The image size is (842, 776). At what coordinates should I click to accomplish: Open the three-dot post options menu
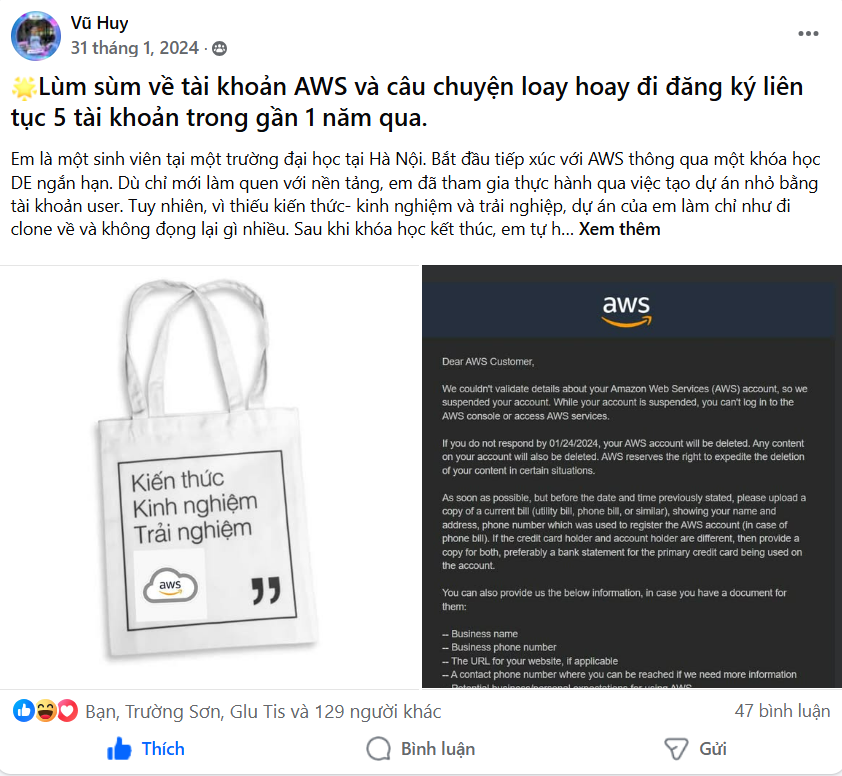[x=808, y=34]
